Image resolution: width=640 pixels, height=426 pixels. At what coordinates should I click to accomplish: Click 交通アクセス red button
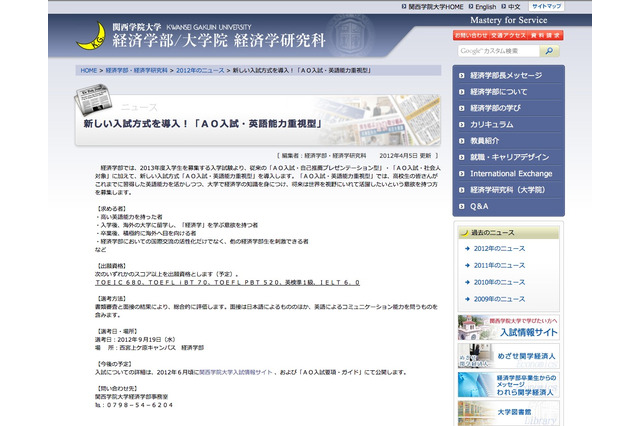click(508, 36)
